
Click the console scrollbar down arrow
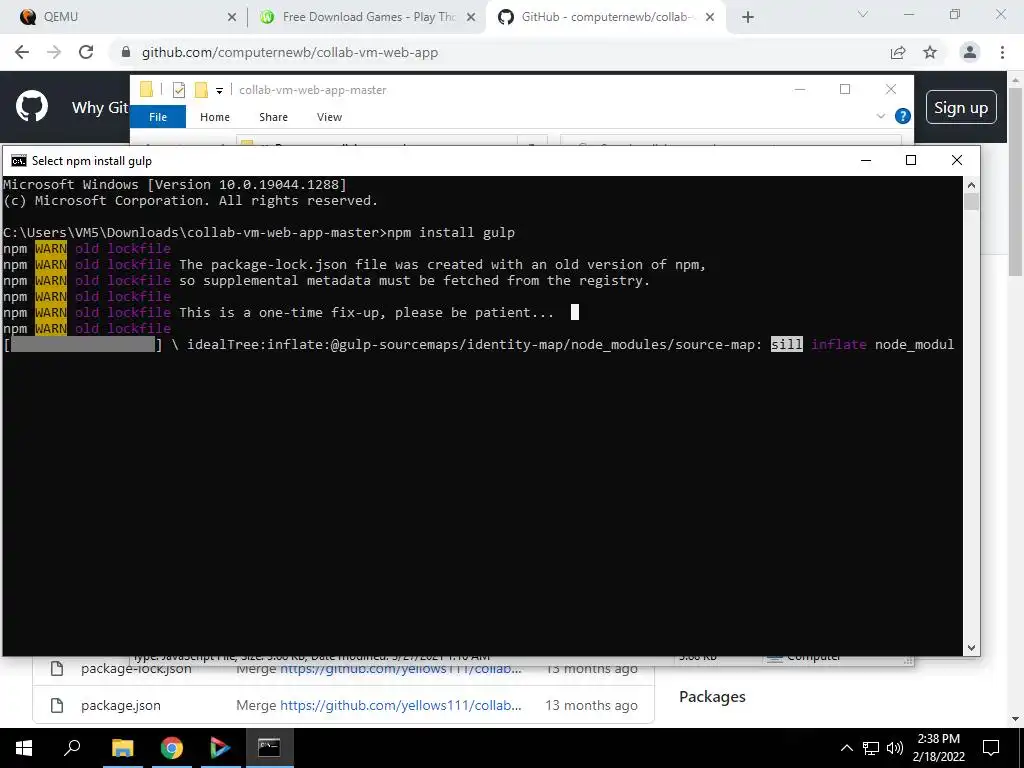point(971,648)
